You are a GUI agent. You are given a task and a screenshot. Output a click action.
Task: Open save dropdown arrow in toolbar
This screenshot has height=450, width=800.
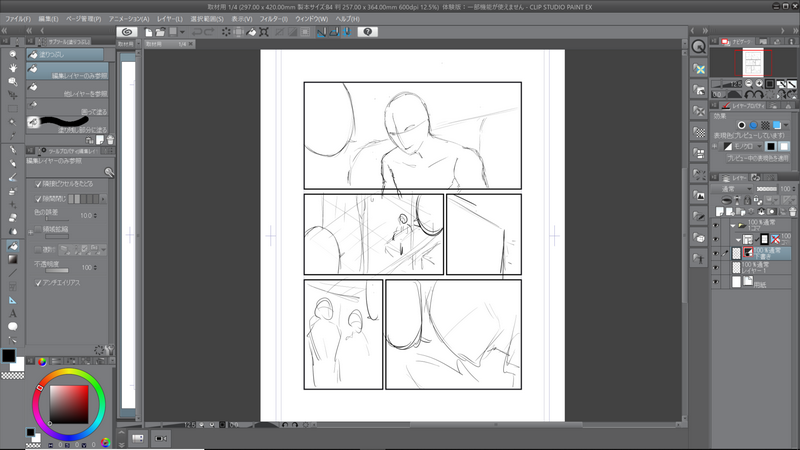[x=182, y=32]
